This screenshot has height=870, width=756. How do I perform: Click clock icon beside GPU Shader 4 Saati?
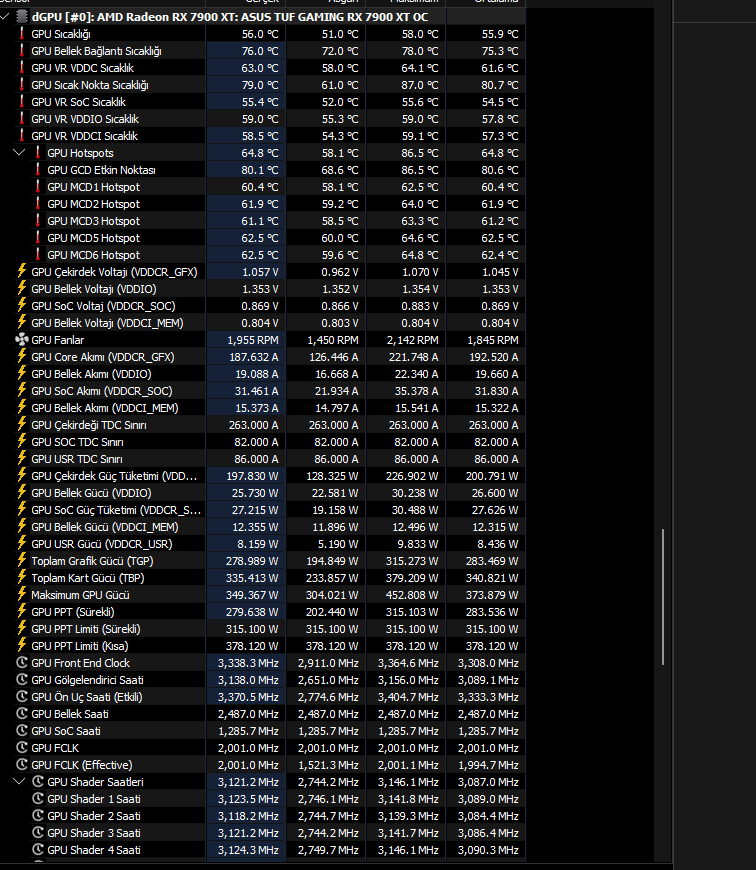pyautogui.click(x=38, y=849)
